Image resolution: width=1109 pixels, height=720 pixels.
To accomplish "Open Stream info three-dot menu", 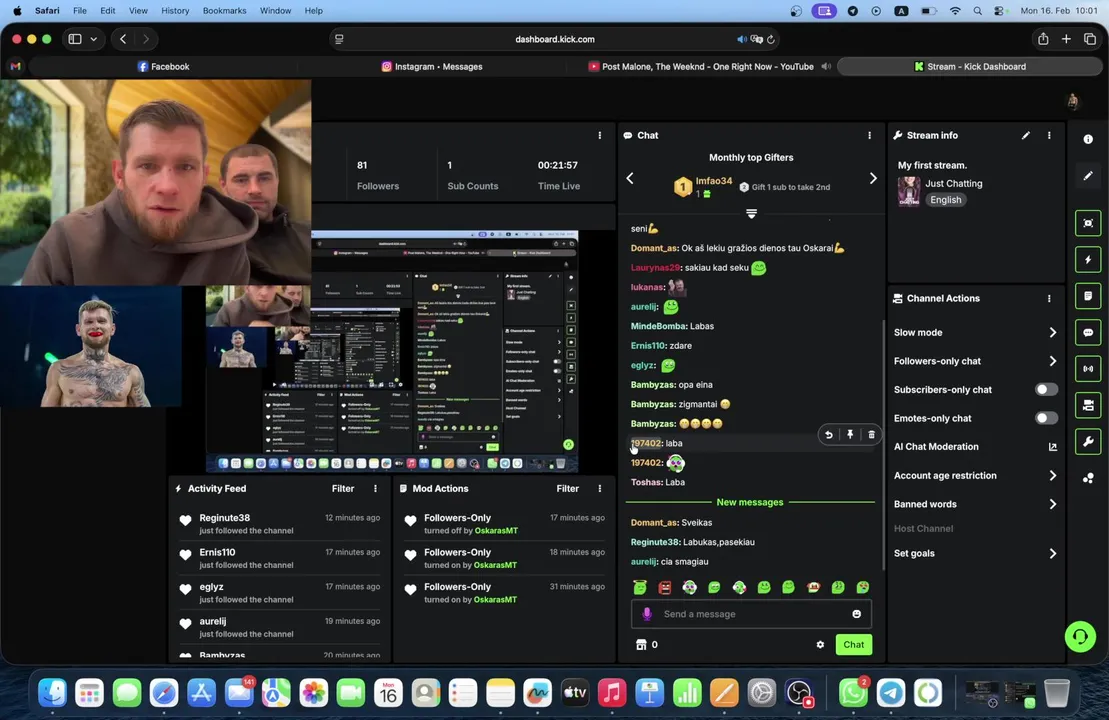I will [x=1049, y=135].
